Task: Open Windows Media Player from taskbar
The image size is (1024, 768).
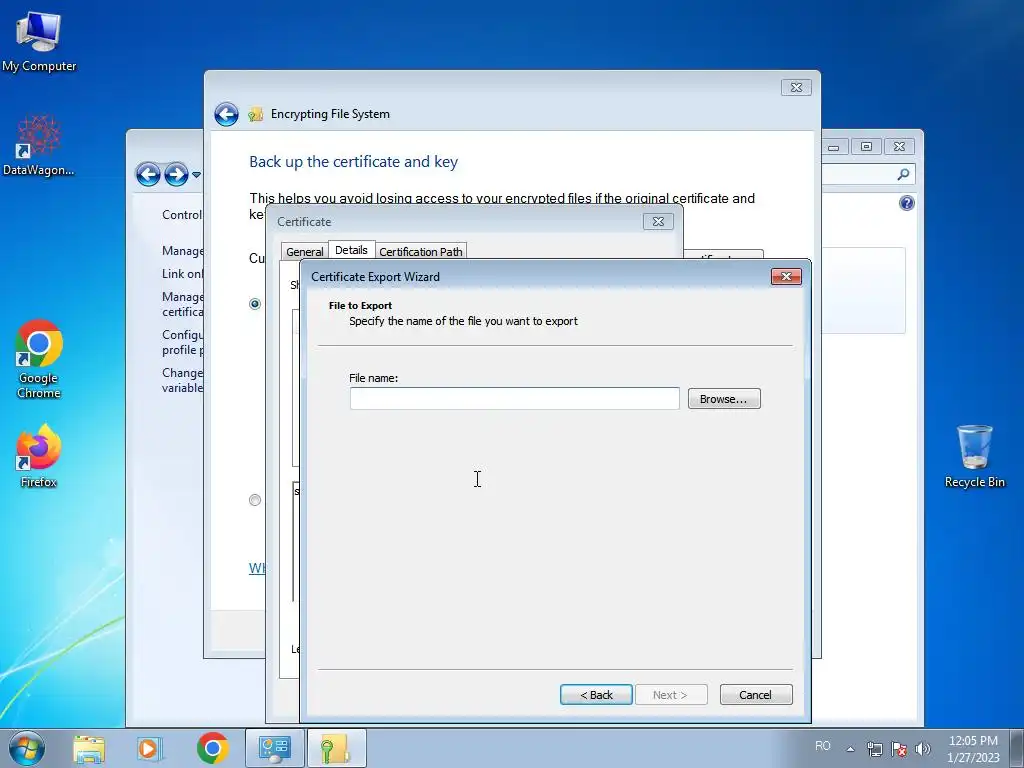Action: [149, 748]
